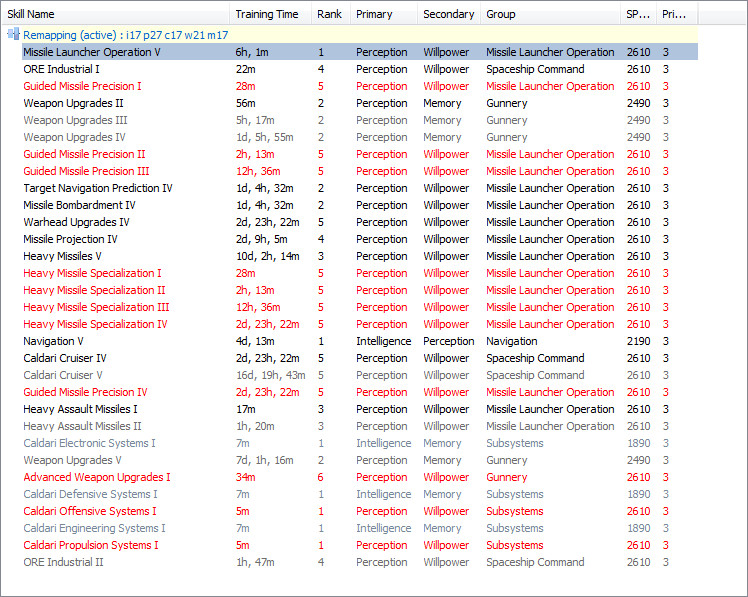Select Caldari Cruiser V skill
Screen dimensions: 748x597
tap(62, 376)
